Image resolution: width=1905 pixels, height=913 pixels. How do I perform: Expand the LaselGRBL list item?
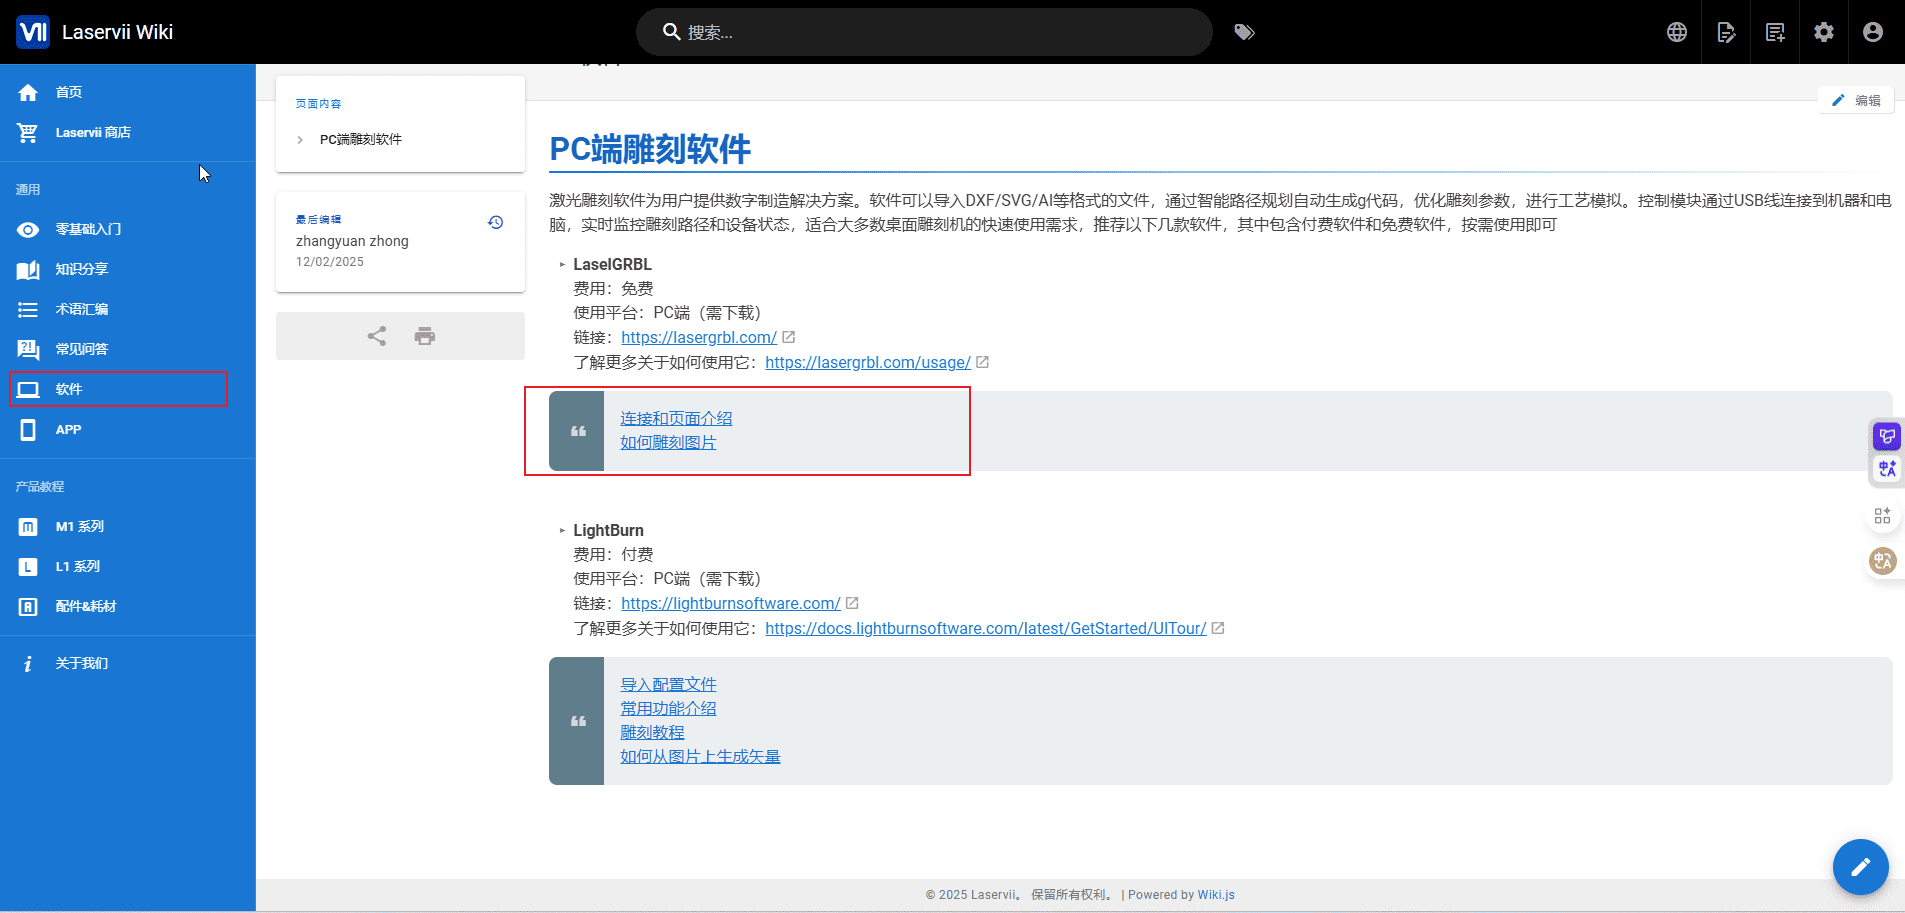coord(562,265)
